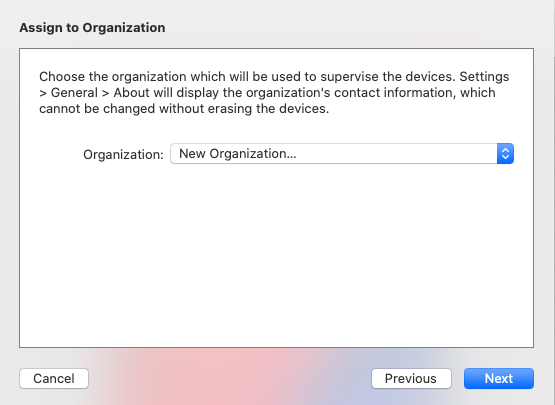Open the Organization pop-up menu

pos(342,154)
